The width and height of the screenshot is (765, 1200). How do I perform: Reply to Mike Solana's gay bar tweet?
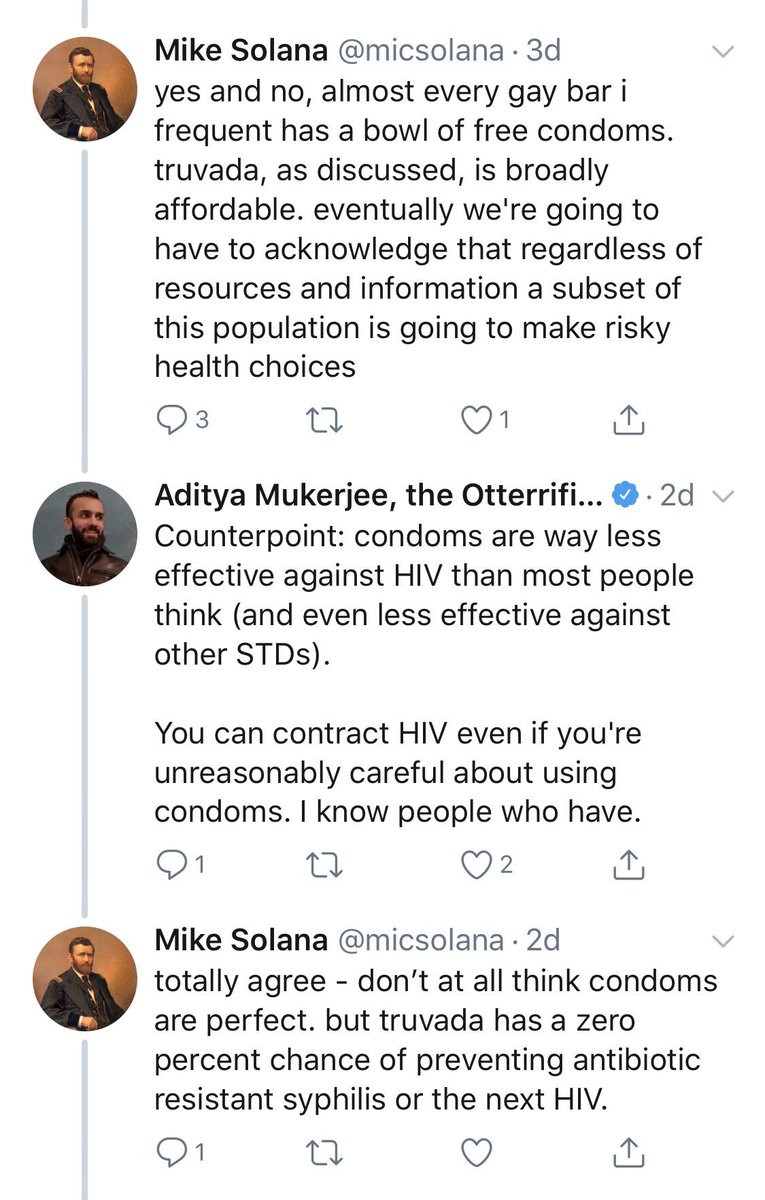click(171, 421)
